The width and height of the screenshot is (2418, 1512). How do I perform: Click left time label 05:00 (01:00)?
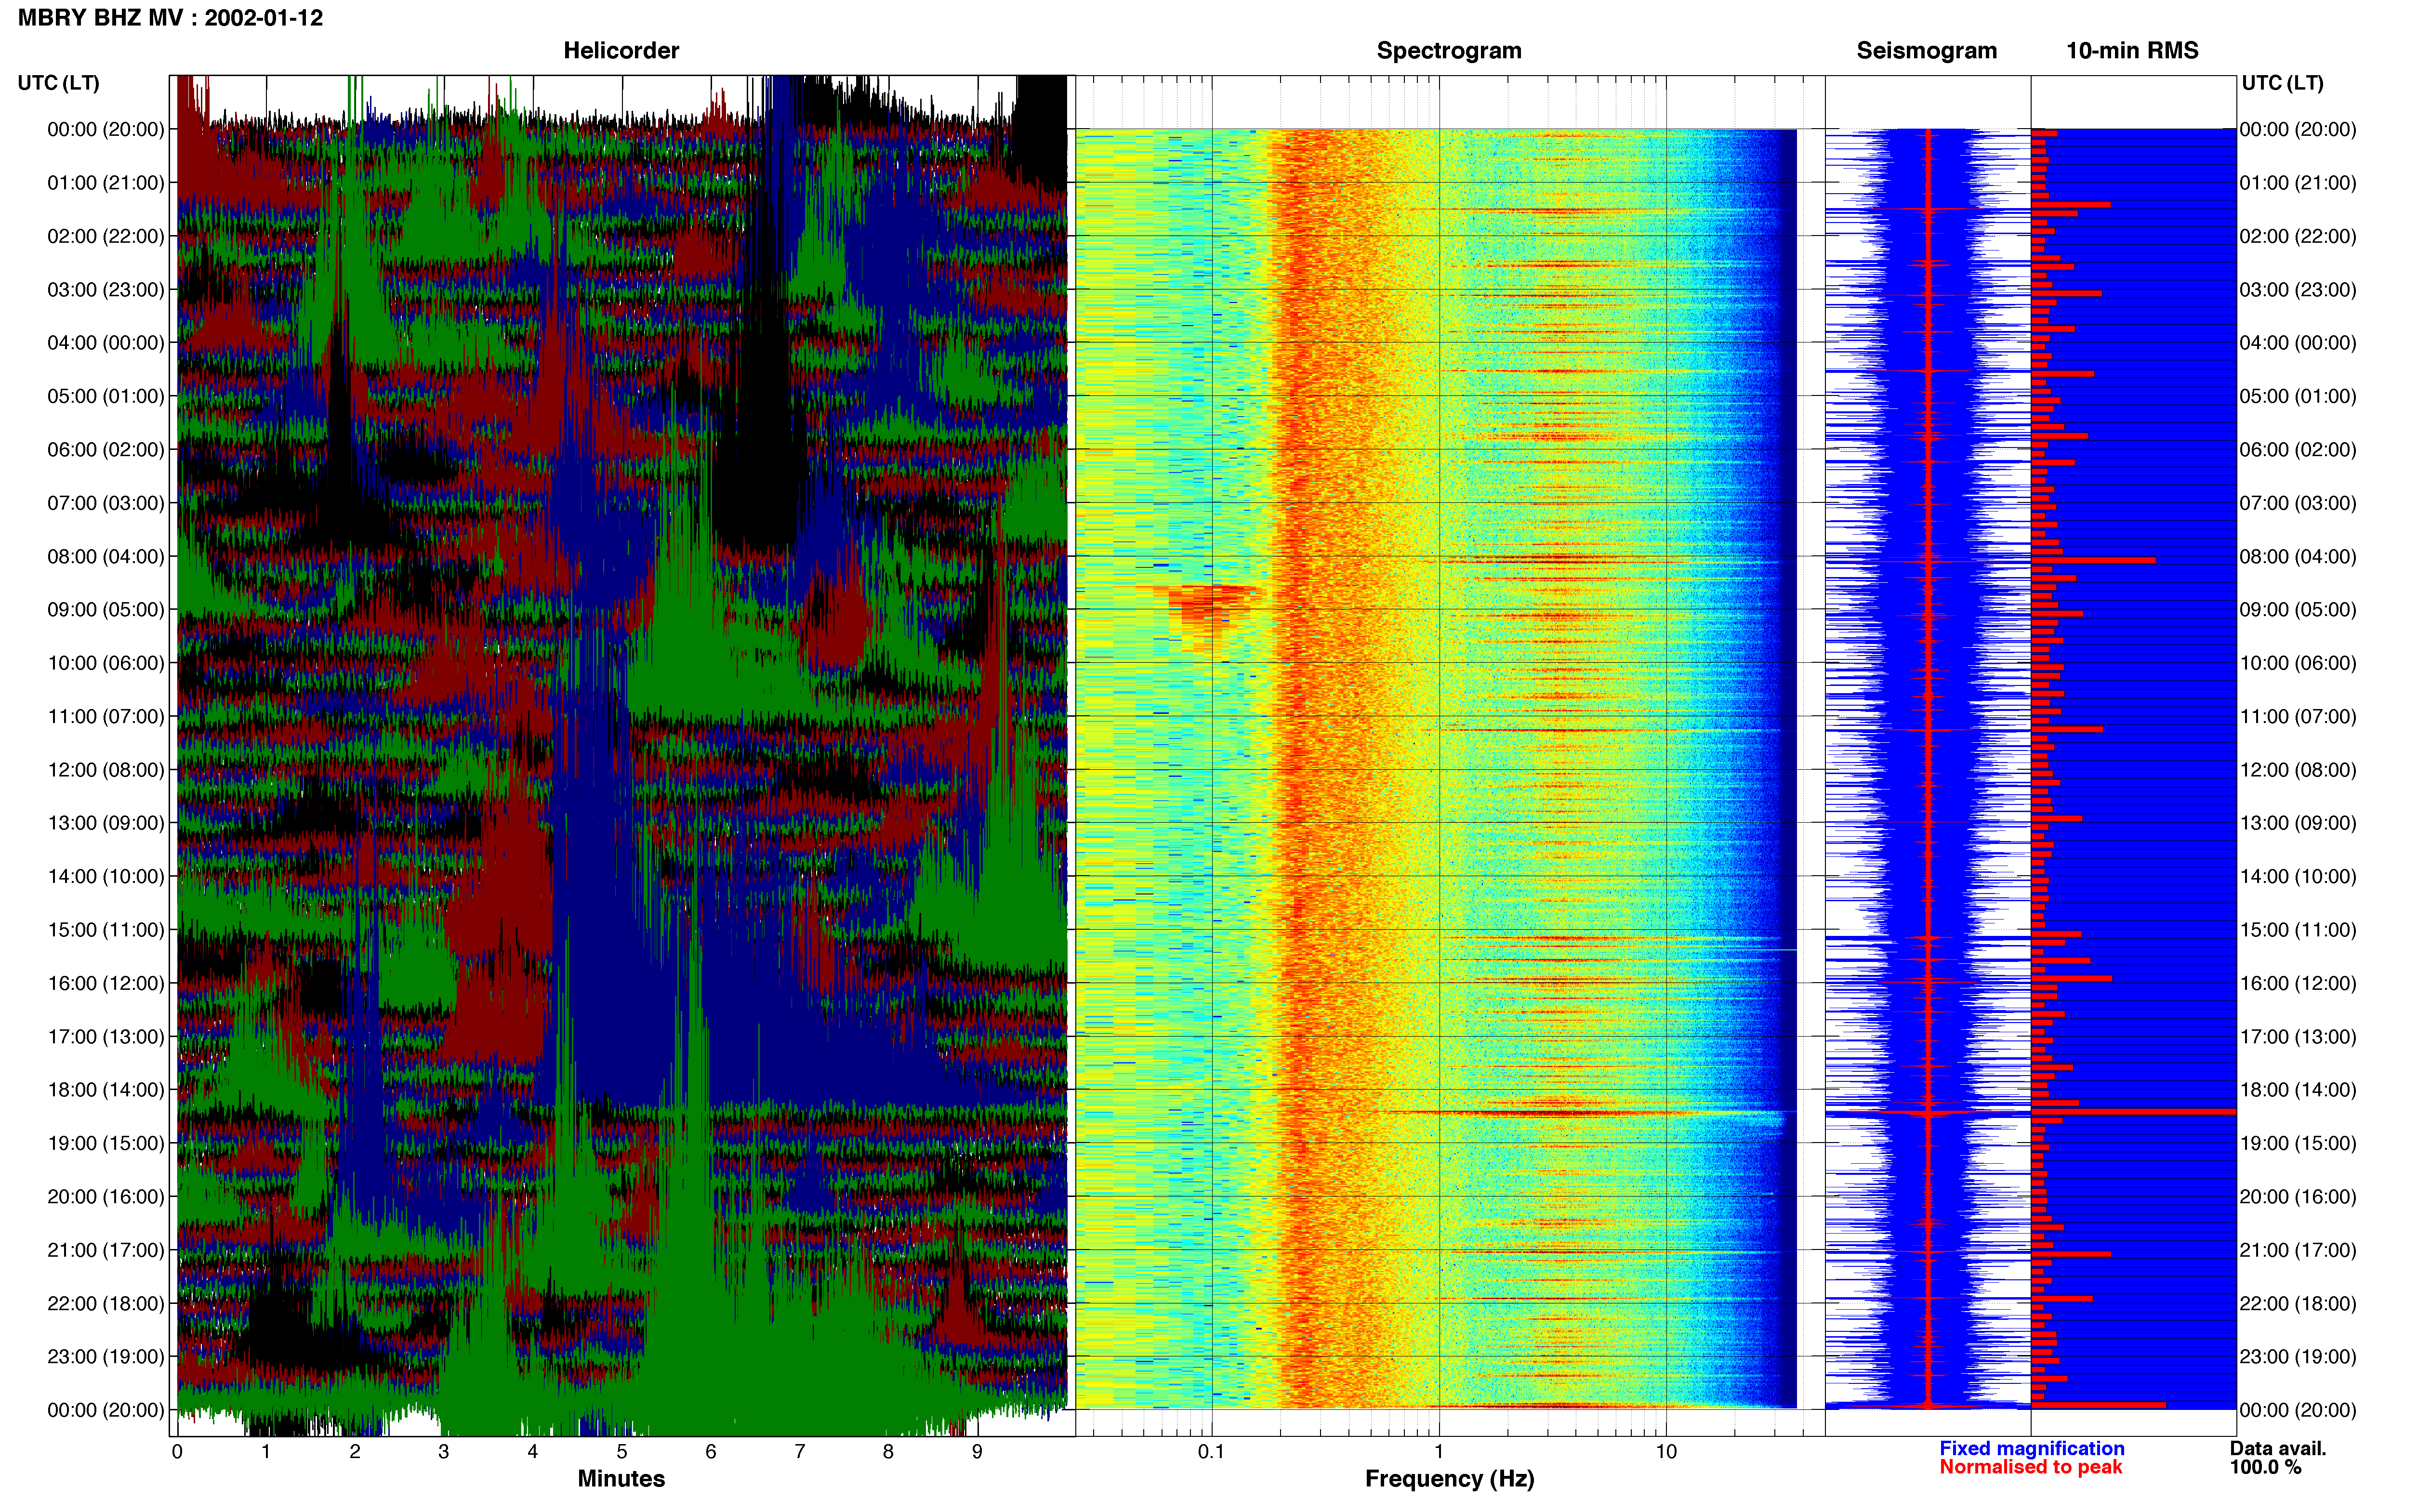(106, 396)
